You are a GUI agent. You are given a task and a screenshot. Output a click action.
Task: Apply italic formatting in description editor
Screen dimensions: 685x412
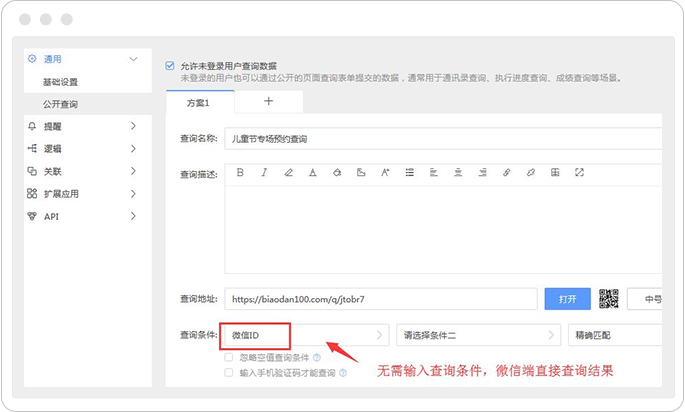pyautogui.click(x=264, y=173)
